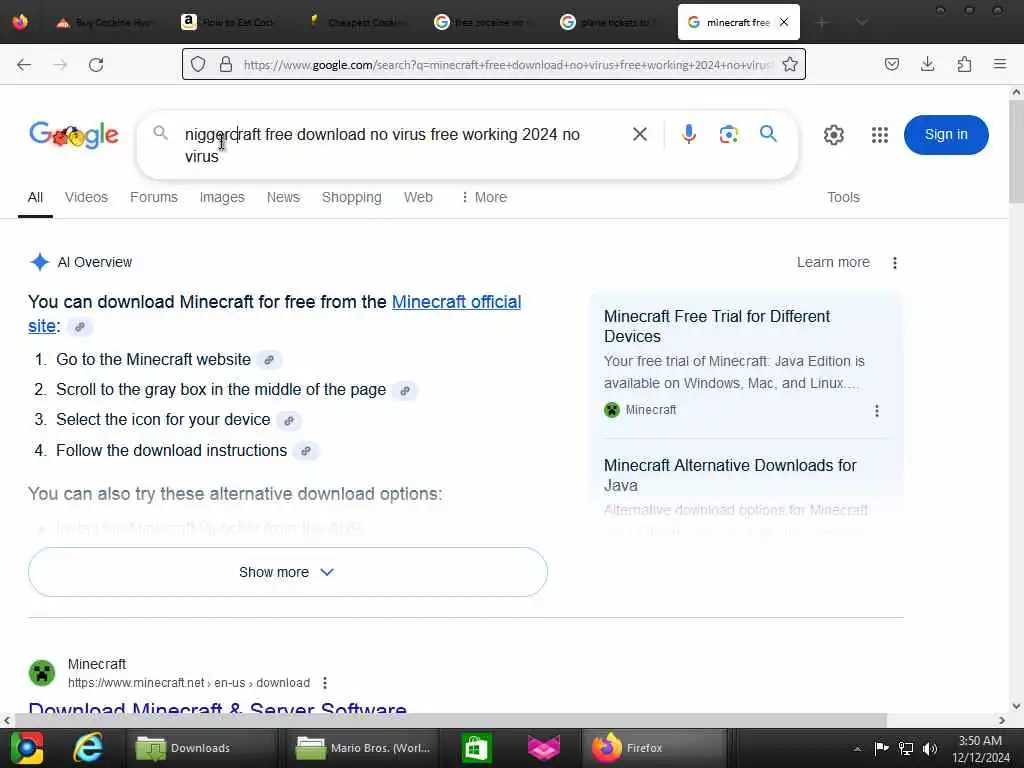Show hidden system tray icons

(x=857, y=748)
